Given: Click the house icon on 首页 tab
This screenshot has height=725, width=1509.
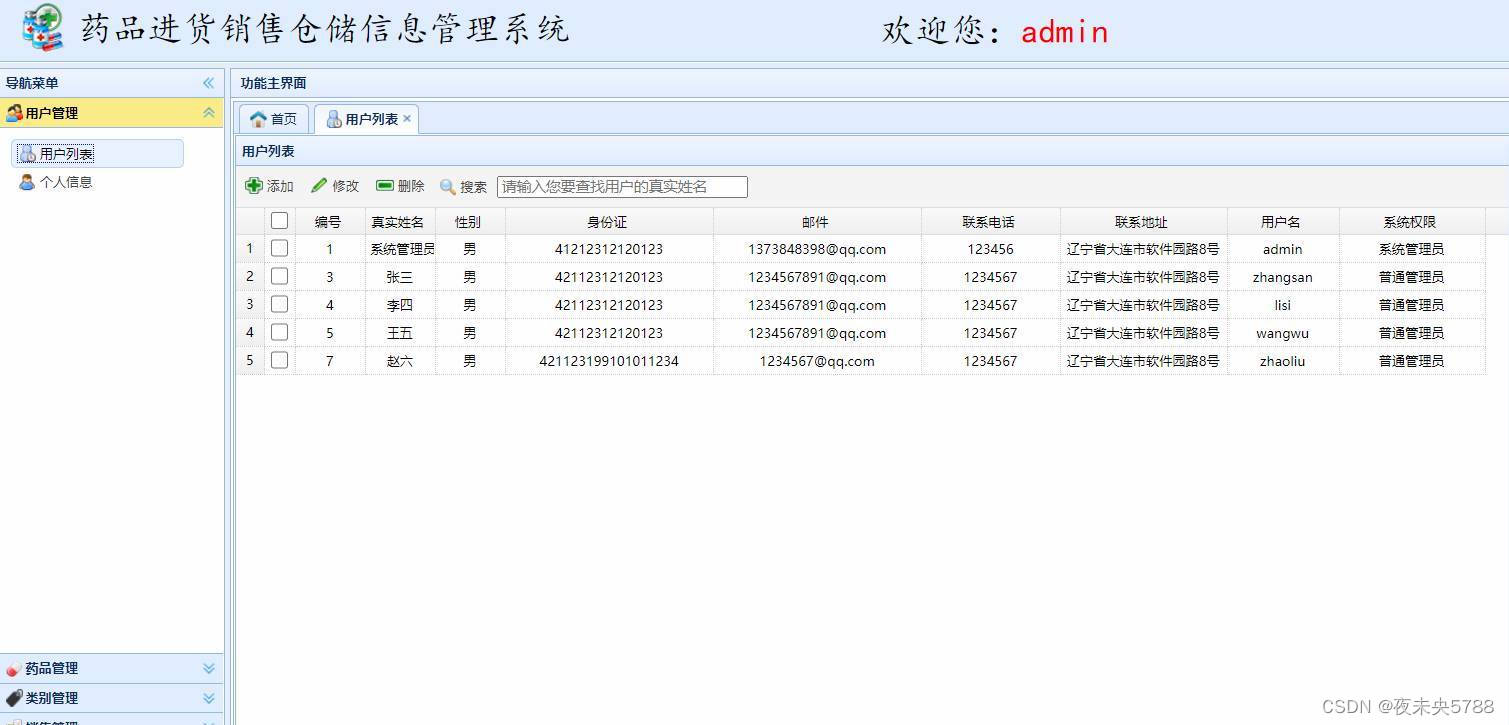Looking at the screenshot, I should point(258,119).
